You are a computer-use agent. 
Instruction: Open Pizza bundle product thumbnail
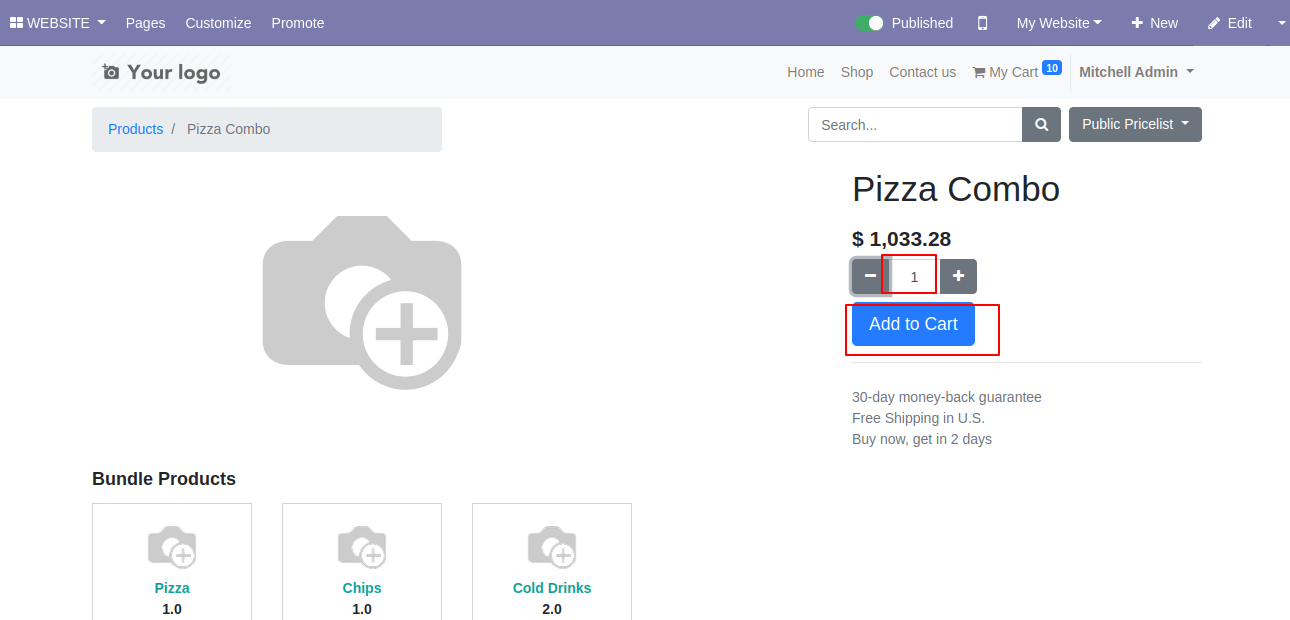coord(172,547)
